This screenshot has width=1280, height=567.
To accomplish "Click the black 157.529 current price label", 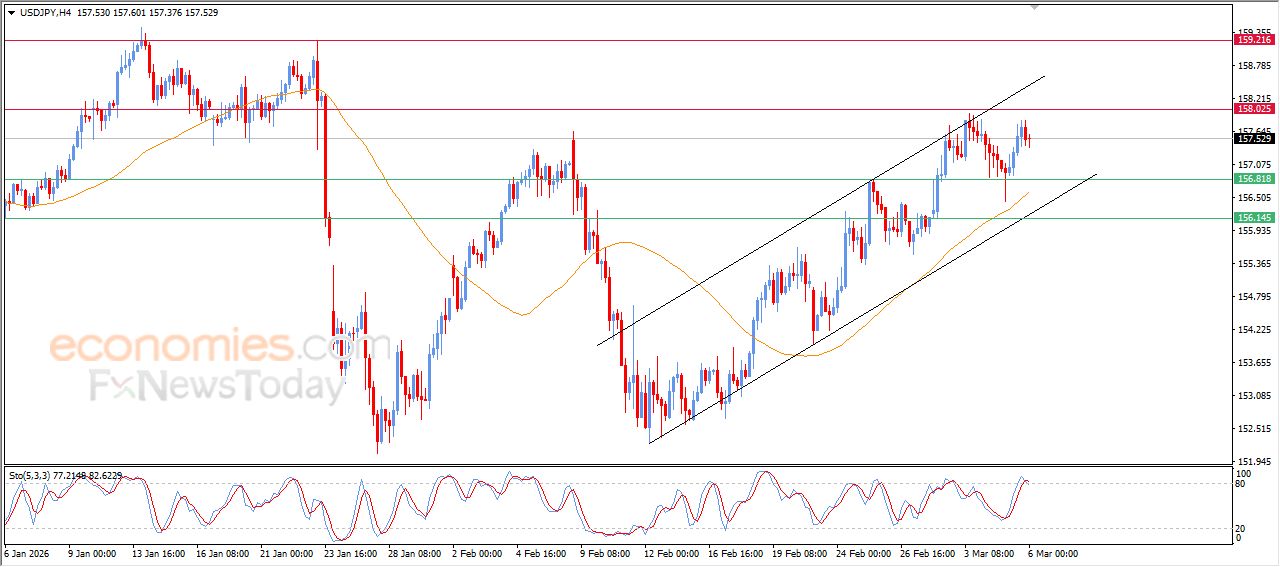I will [1254, 139].
